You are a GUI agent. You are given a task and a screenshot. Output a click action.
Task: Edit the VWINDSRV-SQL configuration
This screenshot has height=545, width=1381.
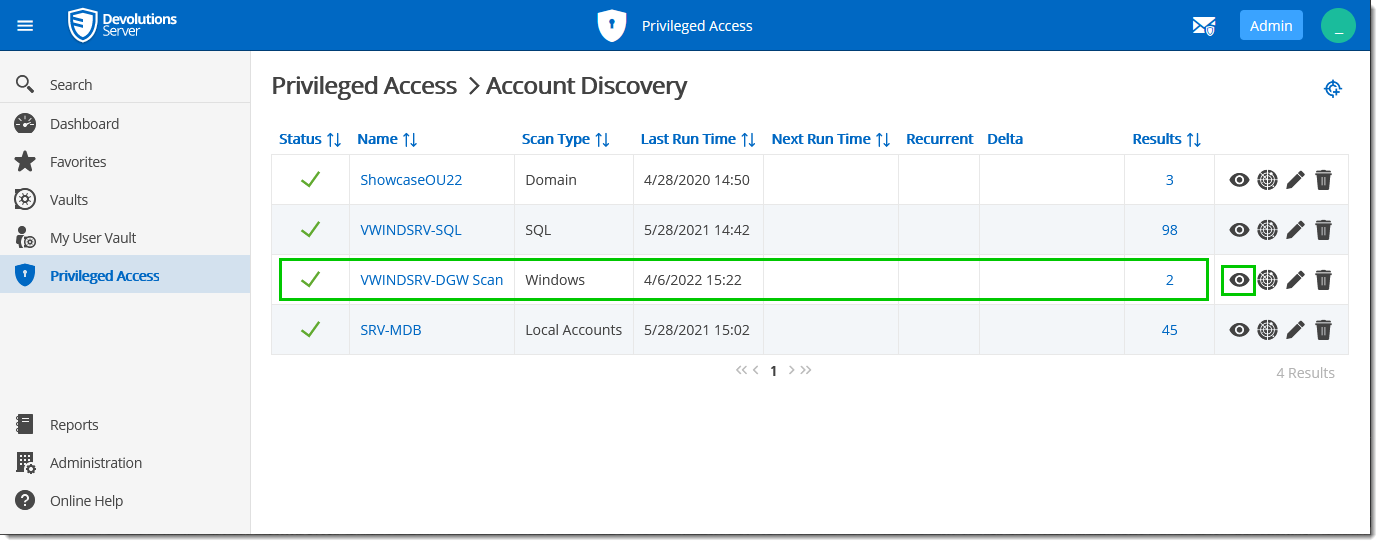[x=1295, y=230]
